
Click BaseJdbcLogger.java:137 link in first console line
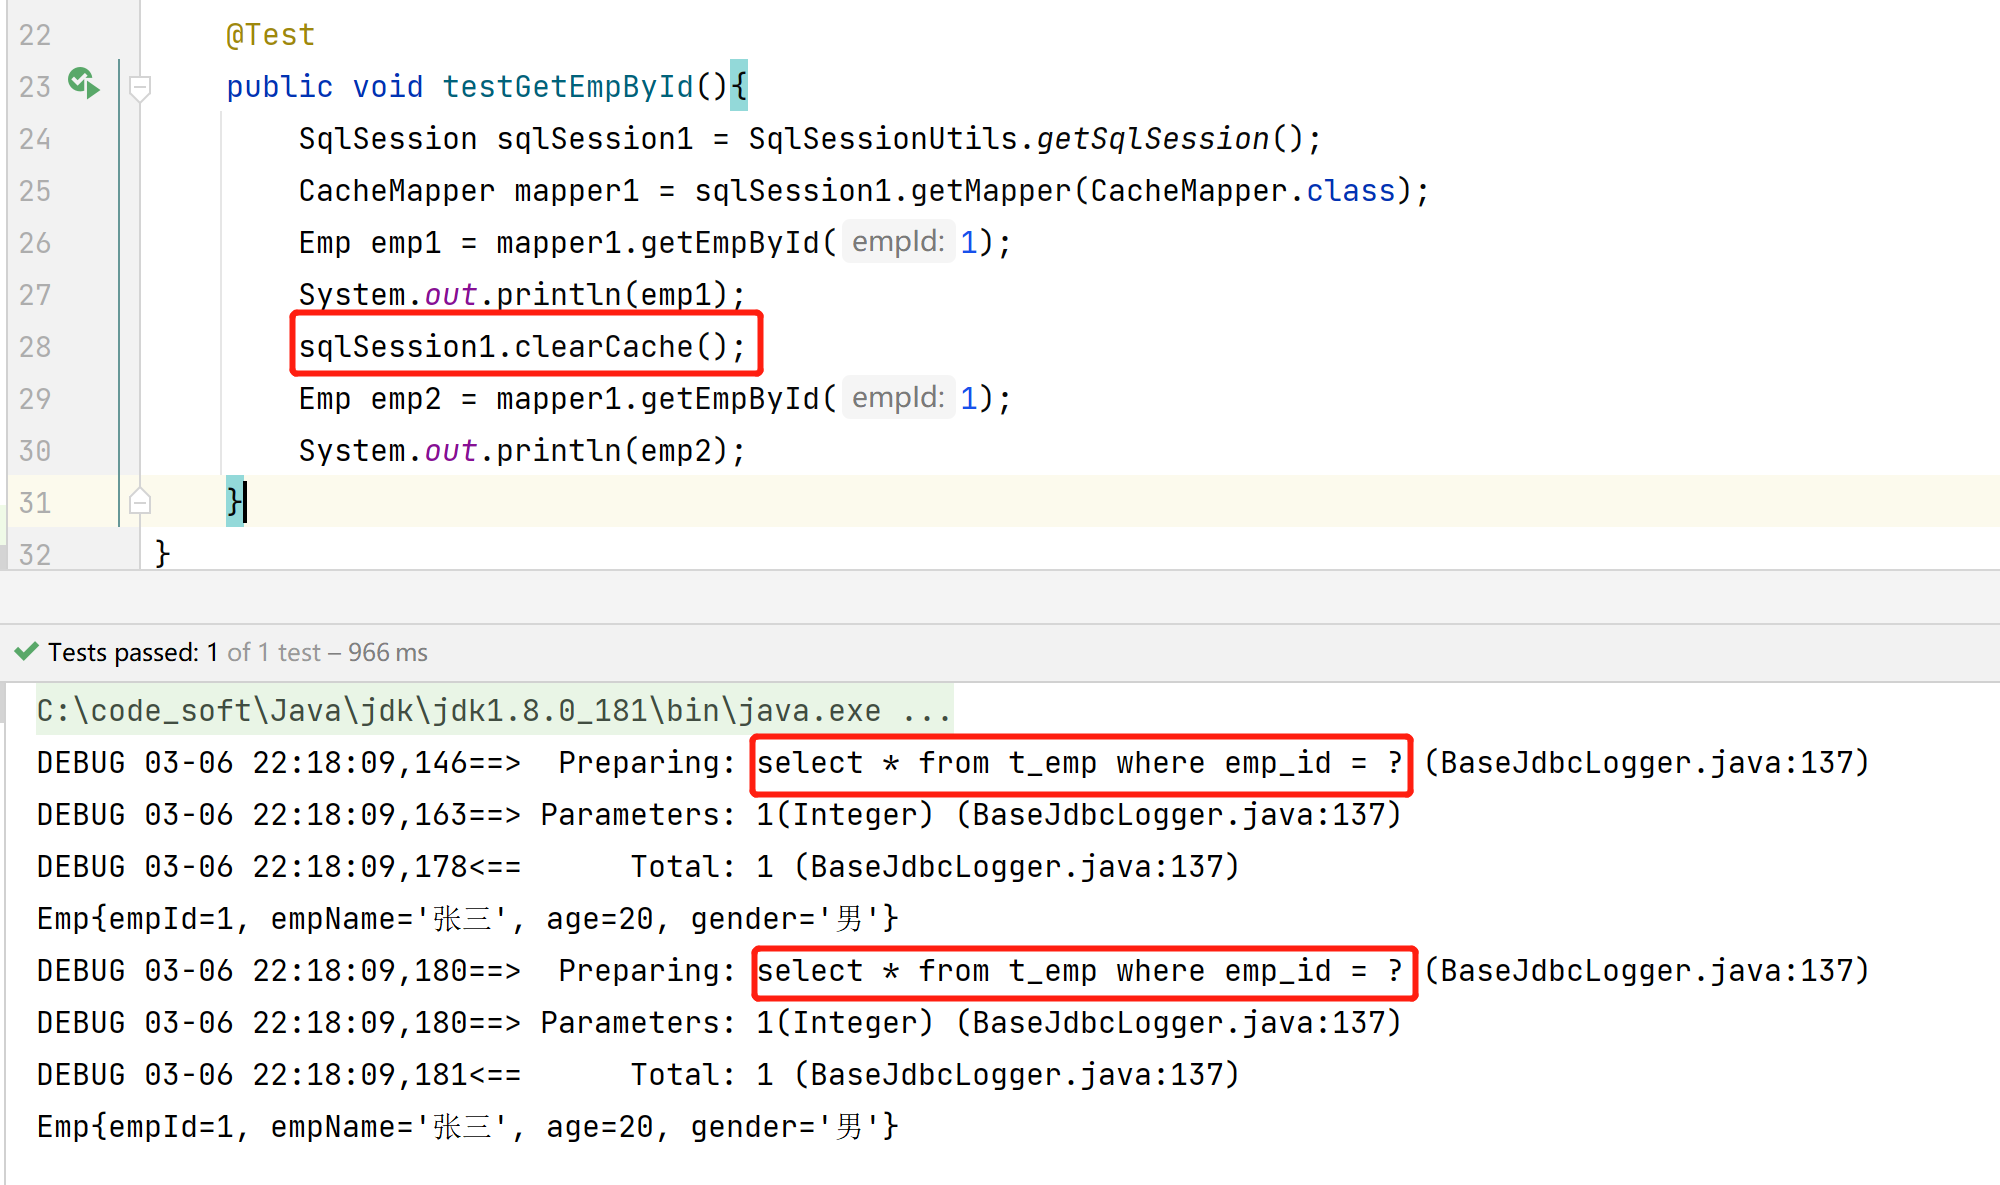[1645, 763]
